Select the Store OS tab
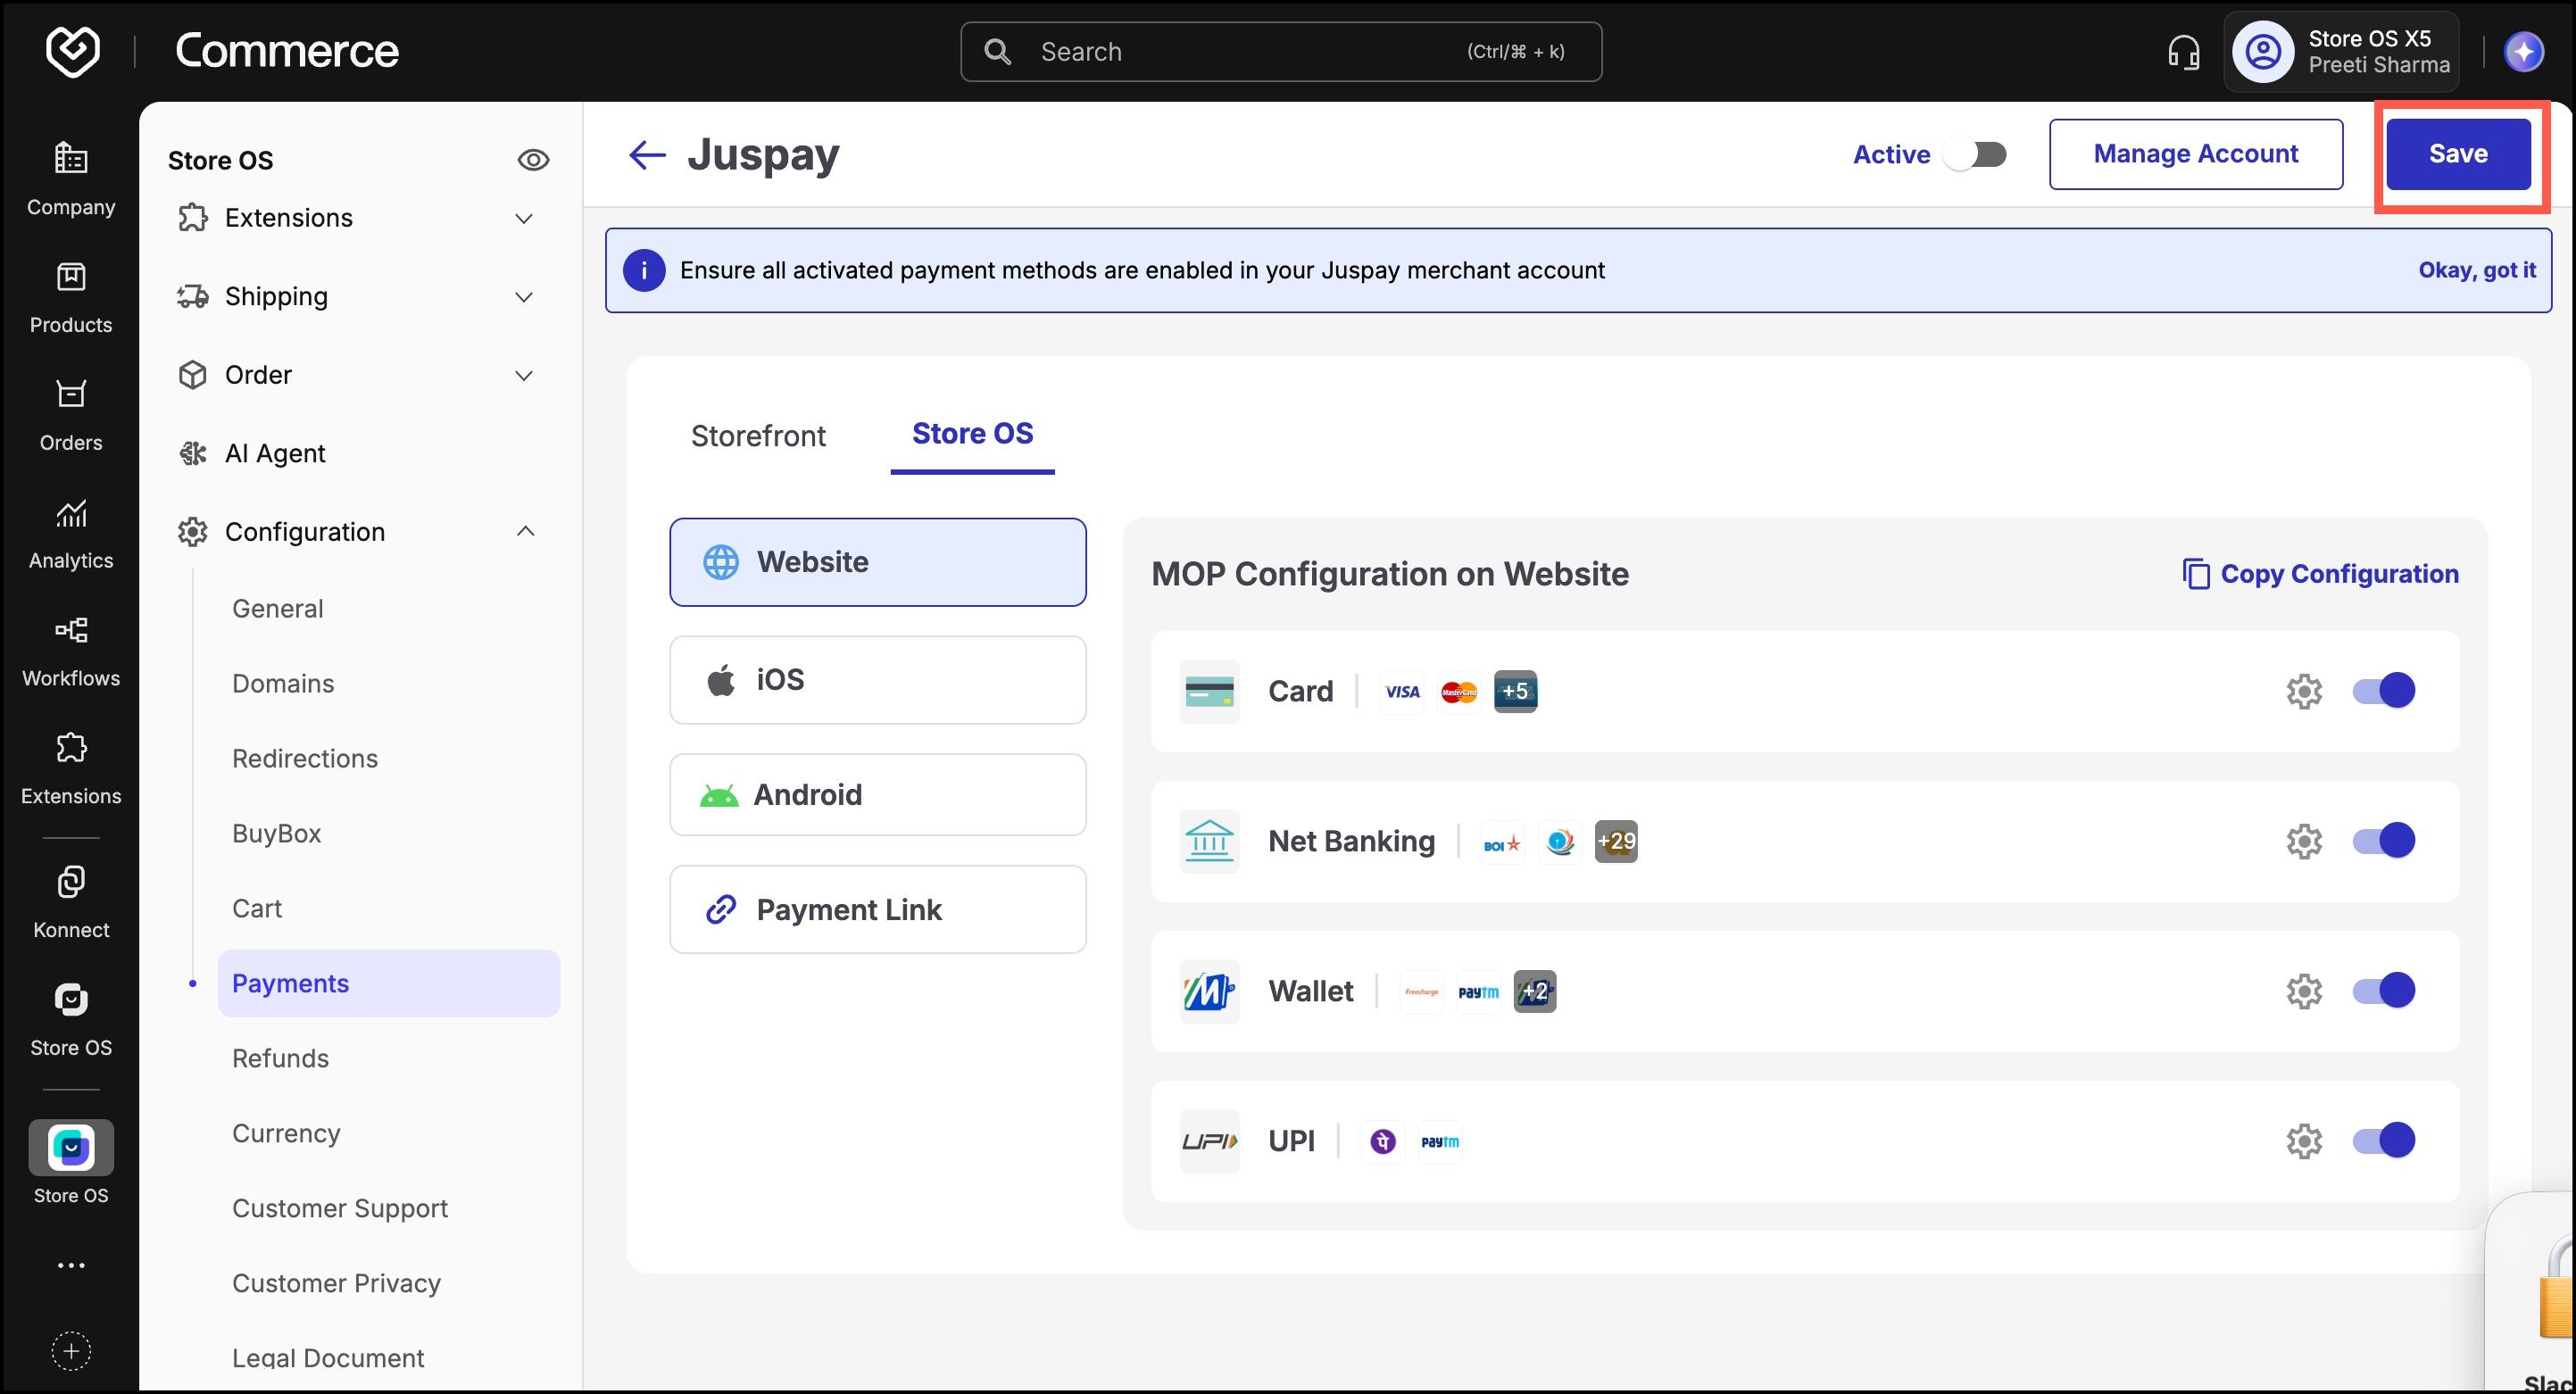Viewport: 2576px width, 1394px height. click(x=972, y=434)
